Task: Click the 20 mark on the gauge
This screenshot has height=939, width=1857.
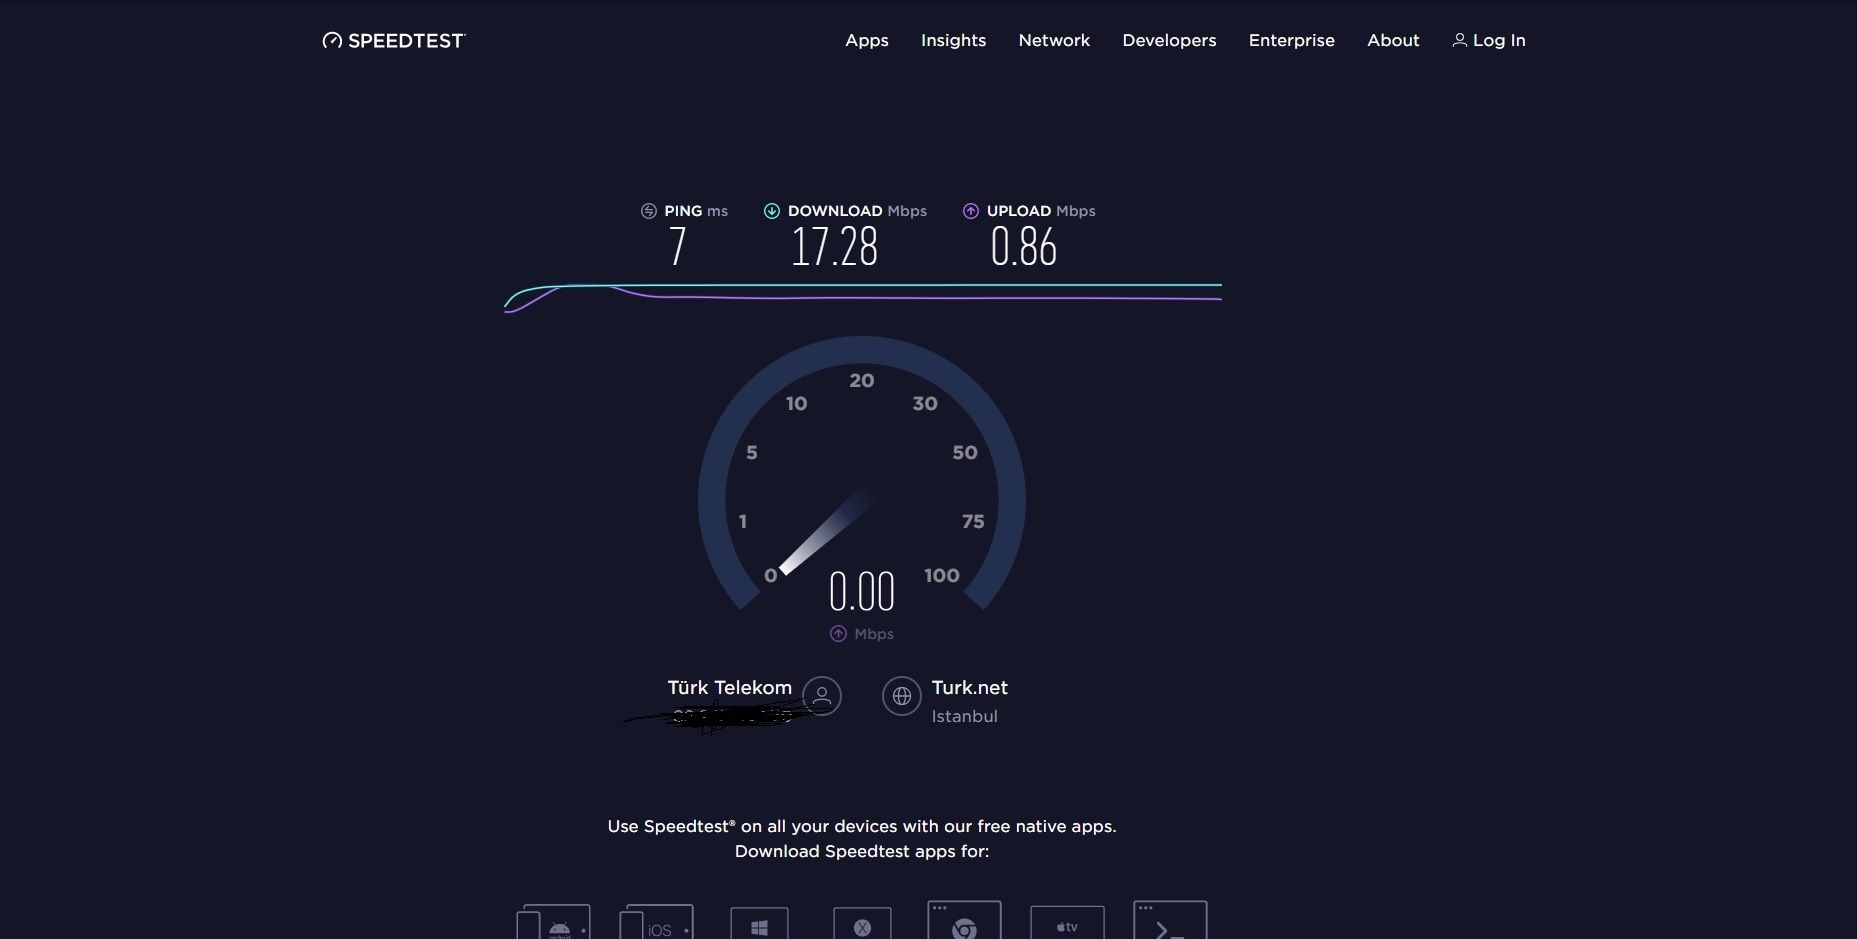Action: 862,380
